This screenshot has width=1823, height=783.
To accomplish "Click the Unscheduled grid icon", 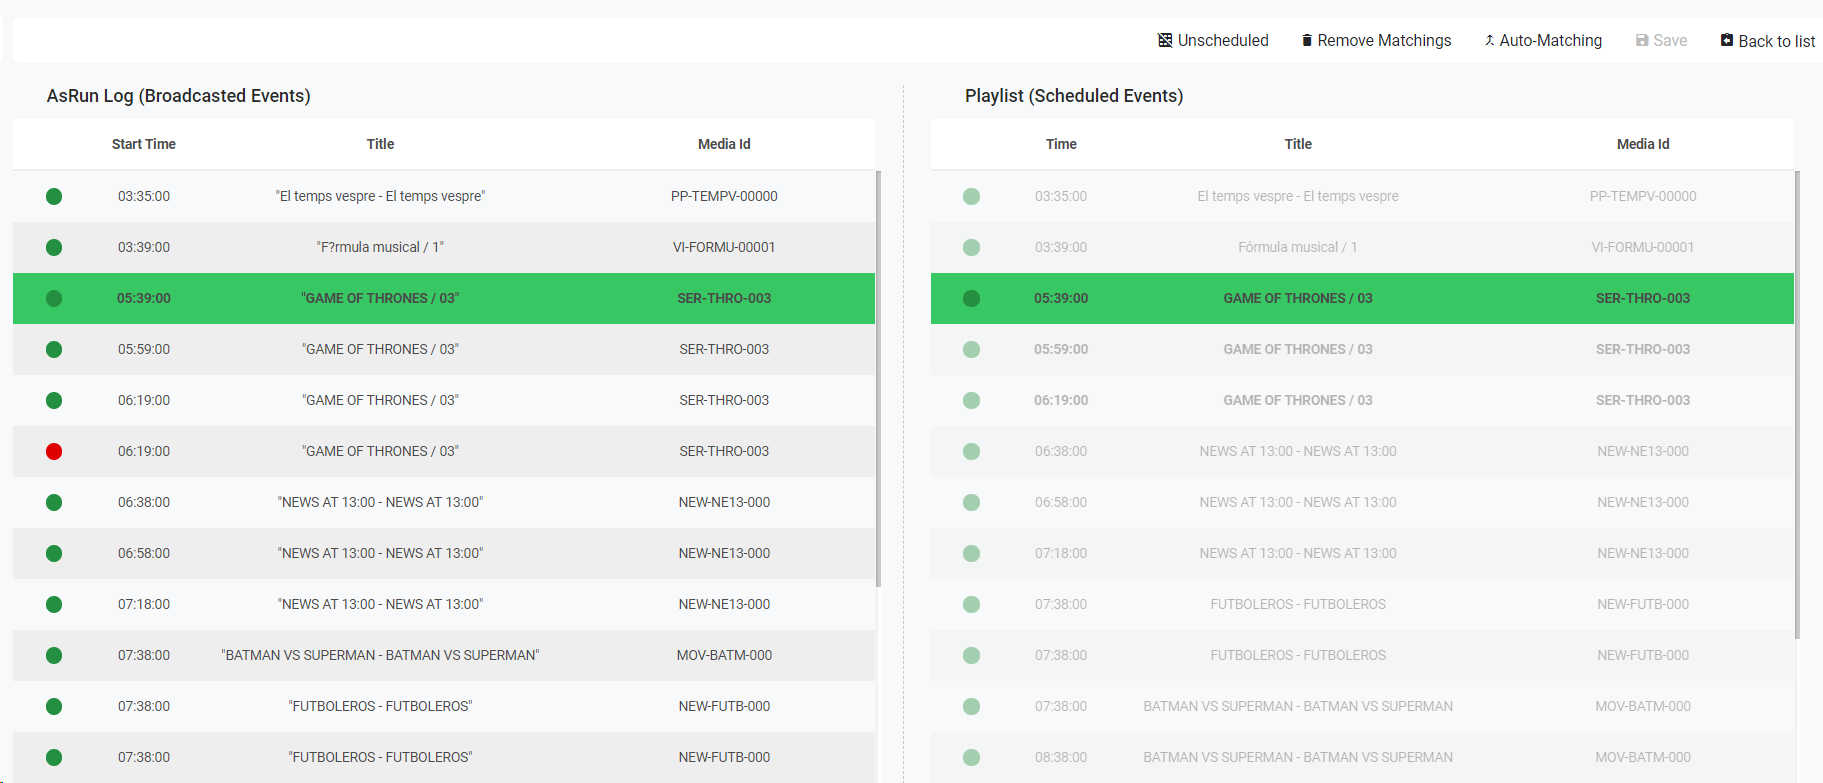I will tap(1165, 40).
